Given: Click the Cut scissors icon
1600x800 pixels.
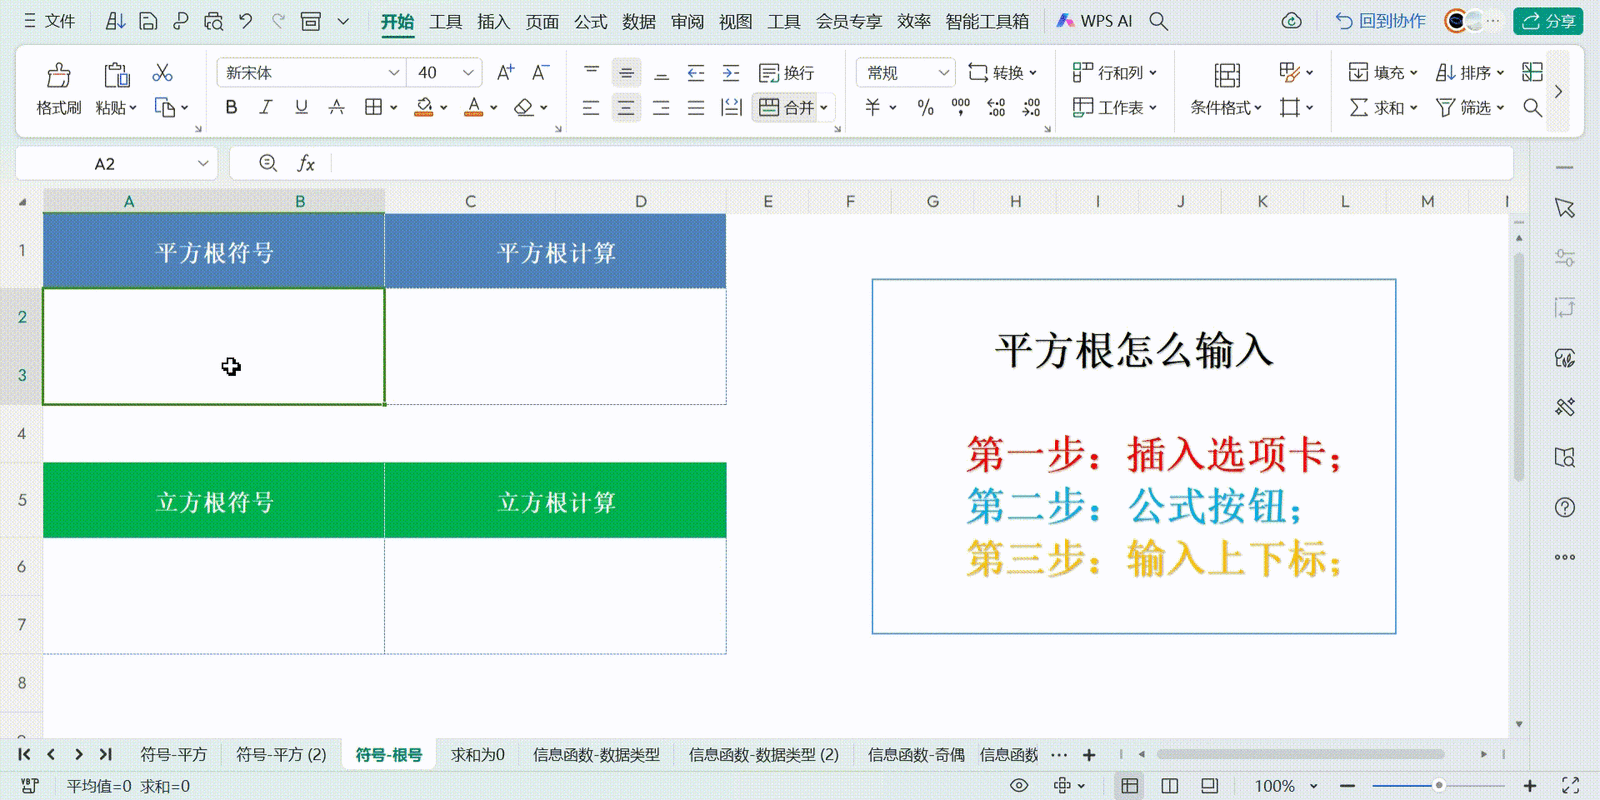Looking at the screenshot, I should 162,73.
